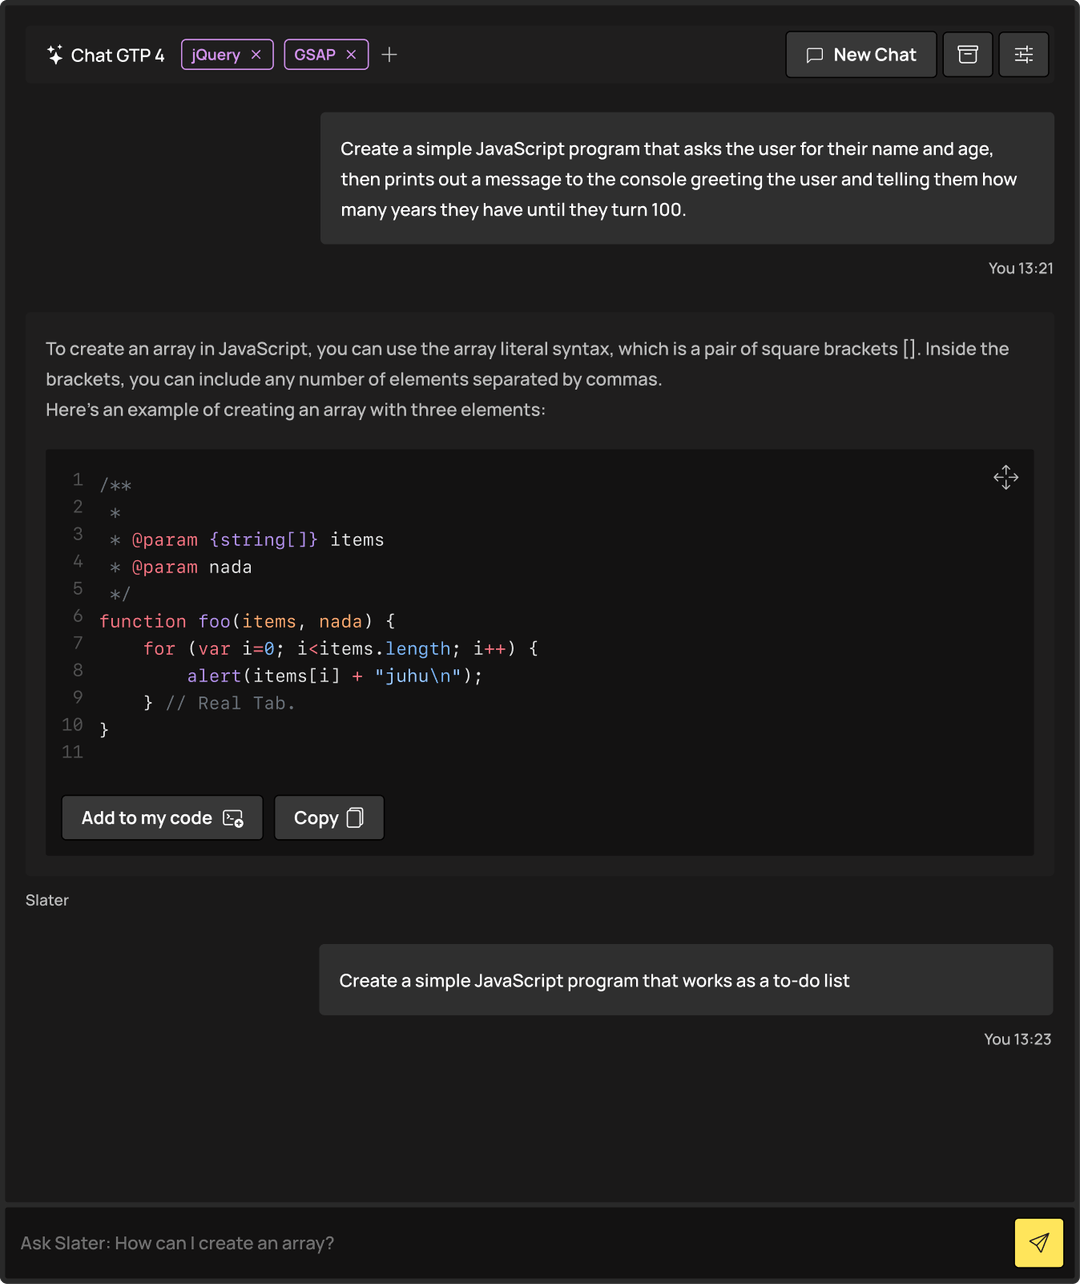
Task: Select the GSAP library tag
Action: tap(316, 54)
